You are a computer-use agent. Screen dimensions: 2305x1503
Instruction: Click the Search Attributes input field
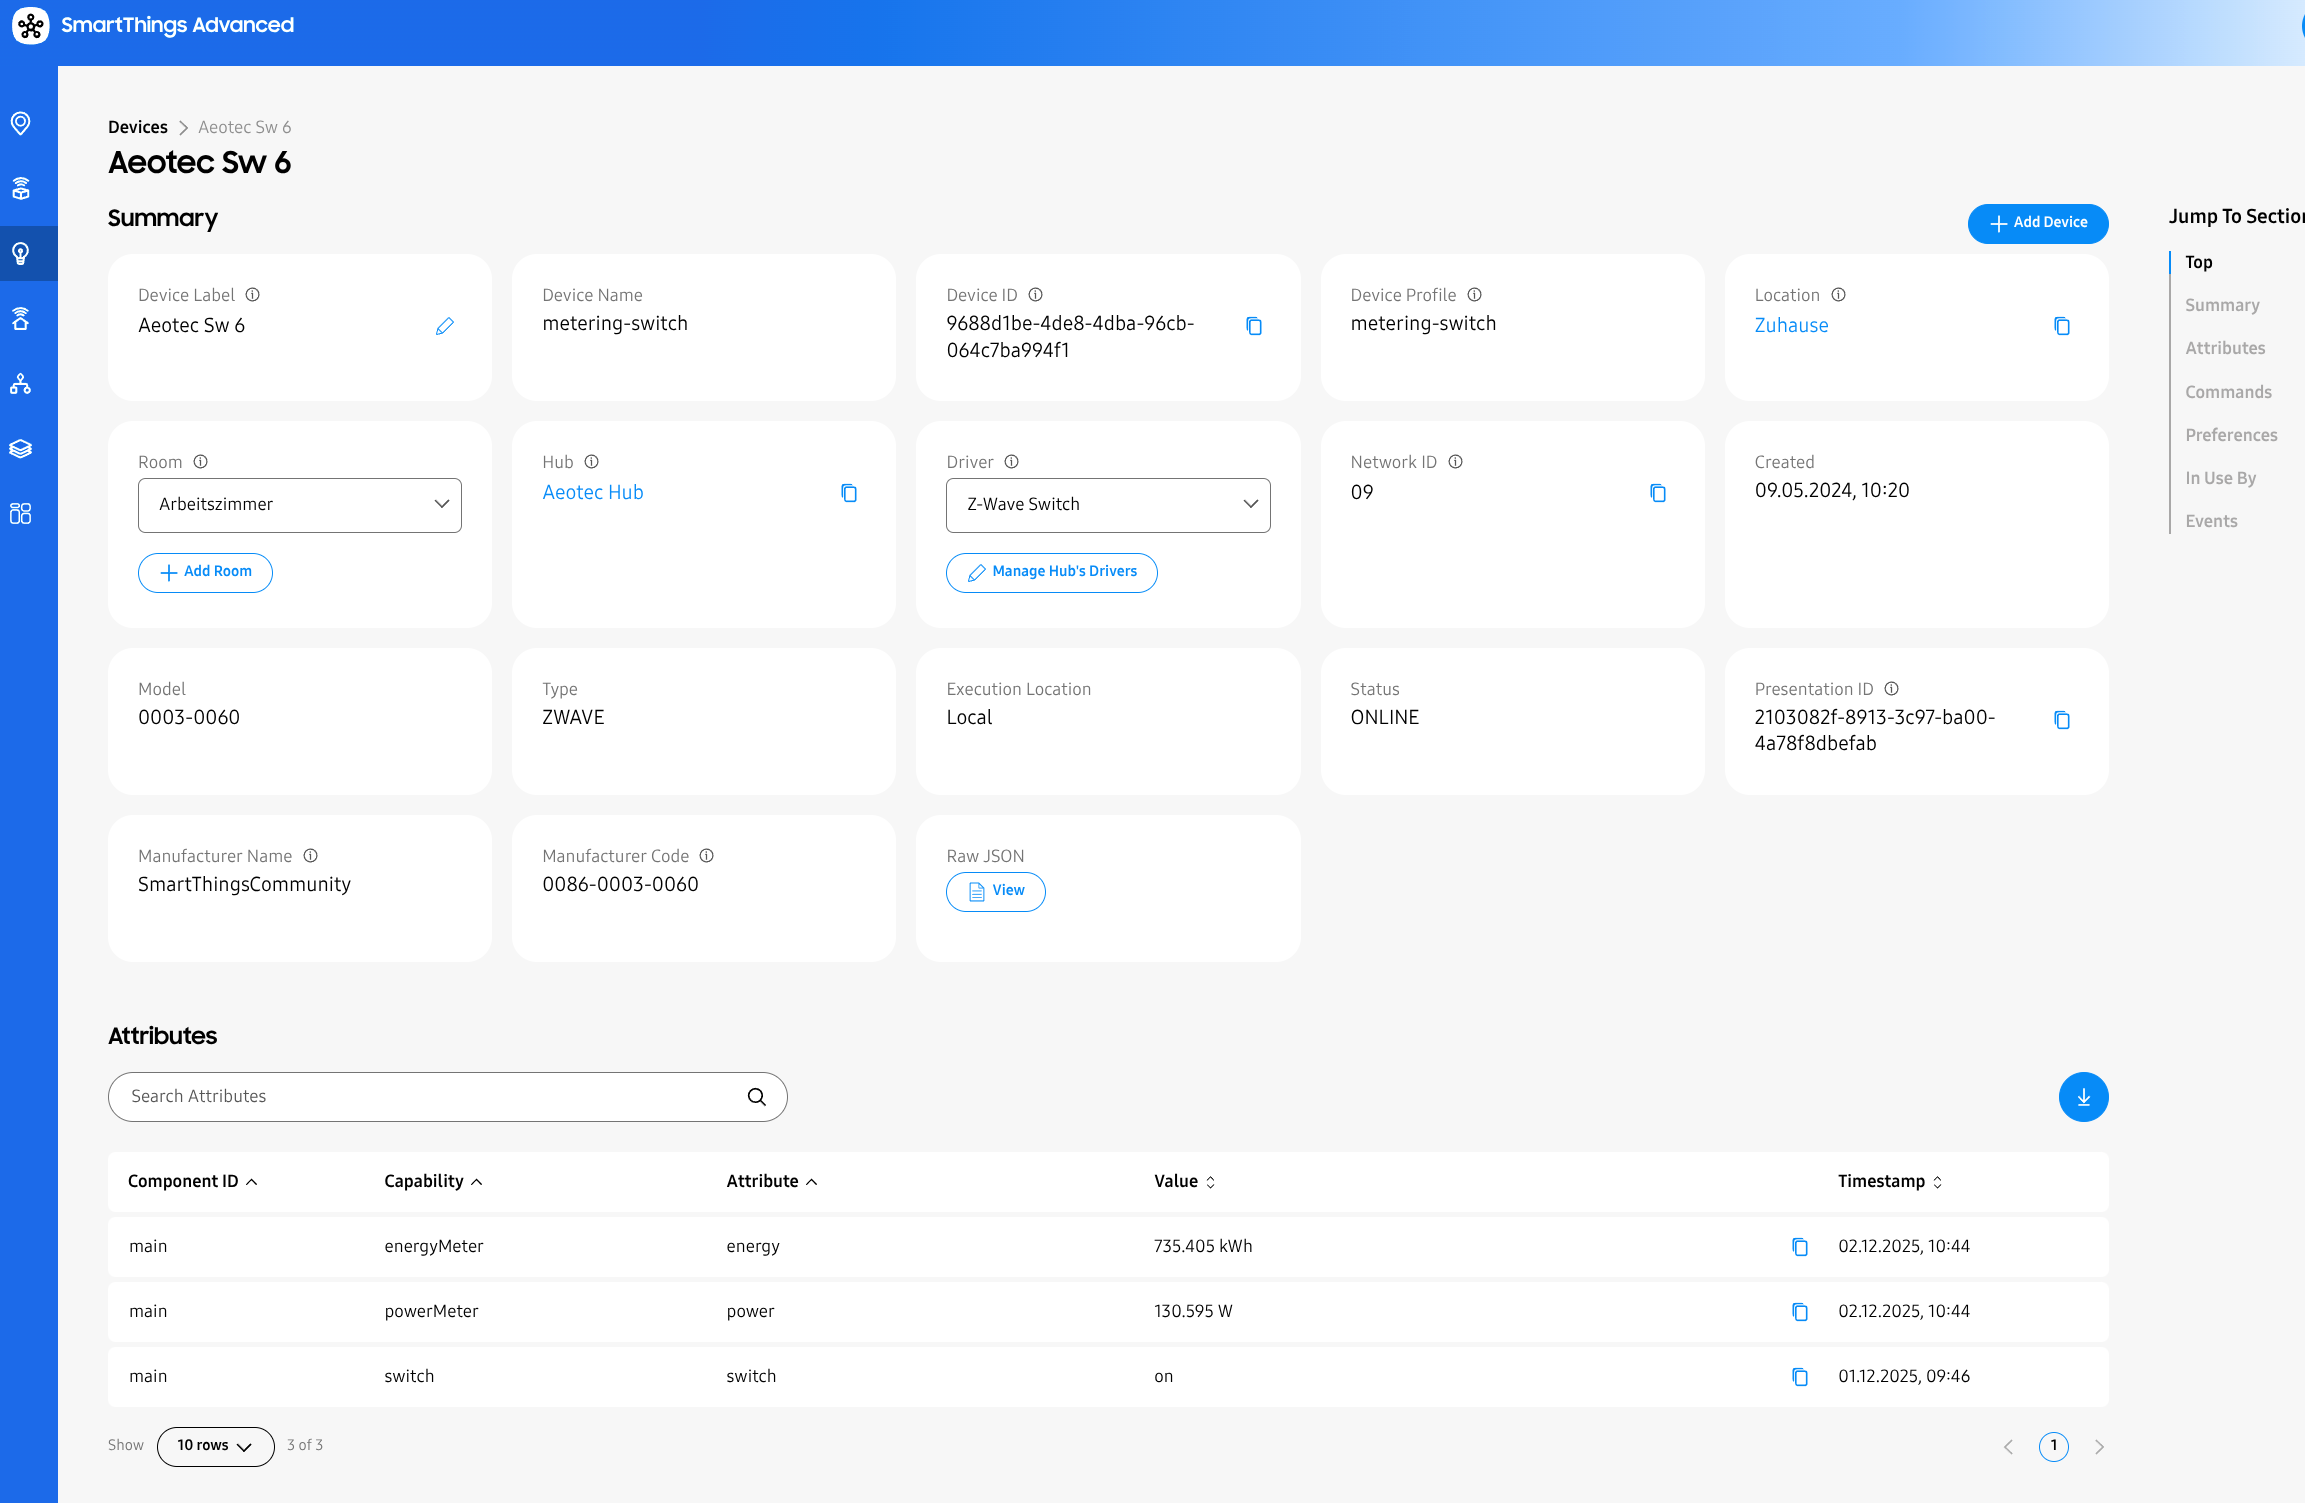pyautogui.click(x=430, y=1097)
